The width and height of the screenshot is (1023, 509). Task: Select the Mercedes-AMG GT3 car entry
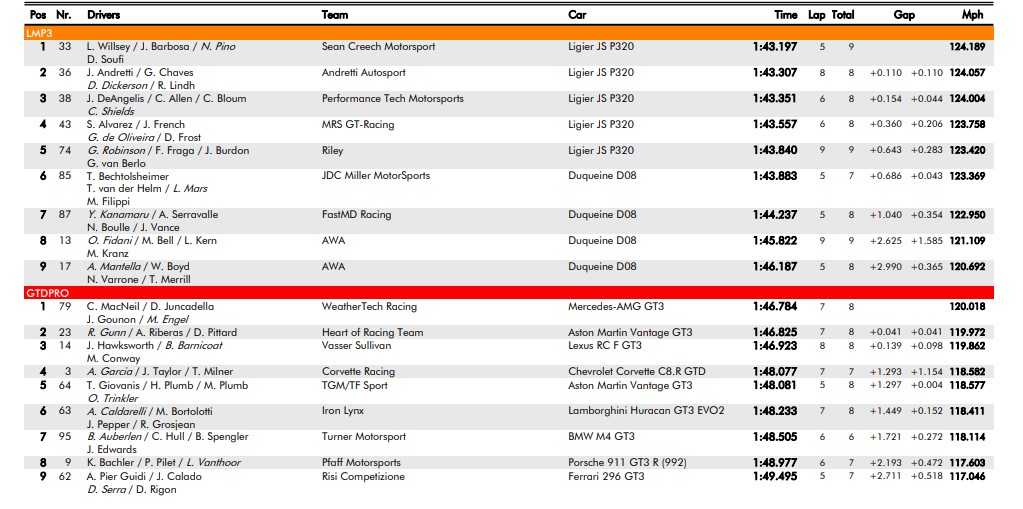pyautogui.click(x=614, y=306)
